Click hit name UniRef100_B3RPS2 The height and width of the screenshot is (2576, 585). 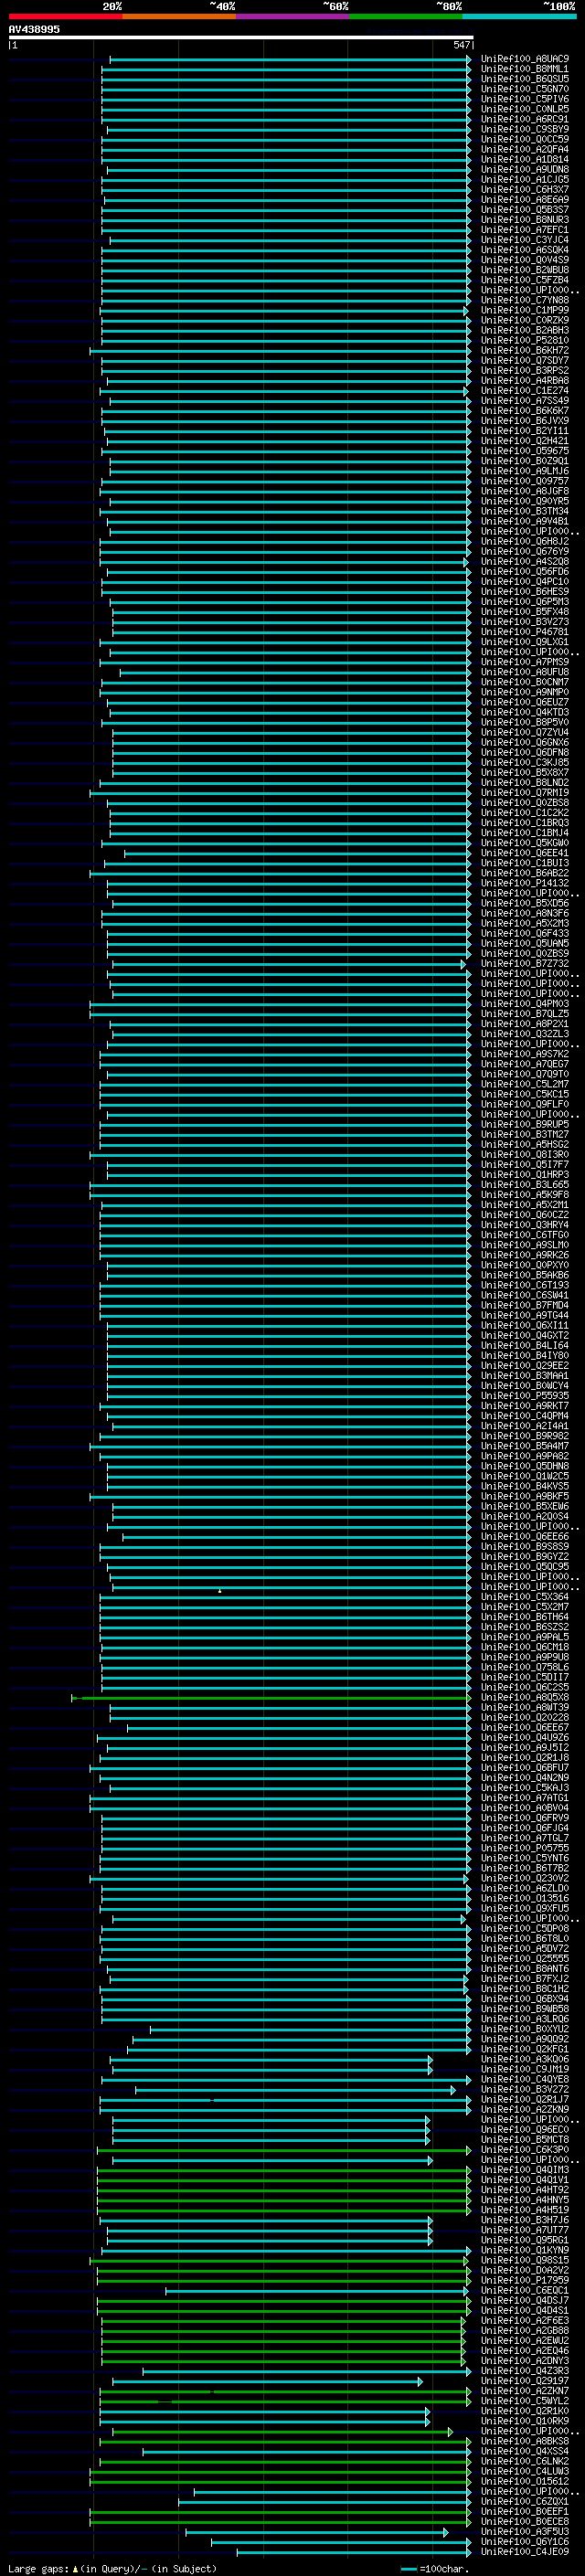point(524,371)
